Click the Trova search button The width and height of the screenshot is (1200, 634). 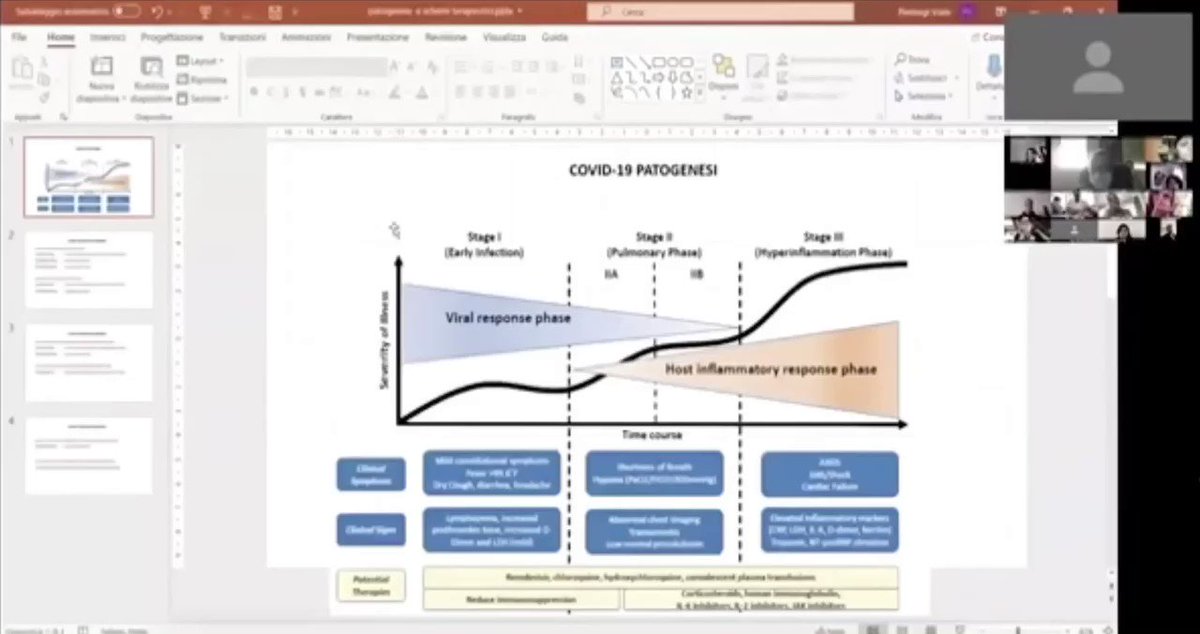[913, 59]
